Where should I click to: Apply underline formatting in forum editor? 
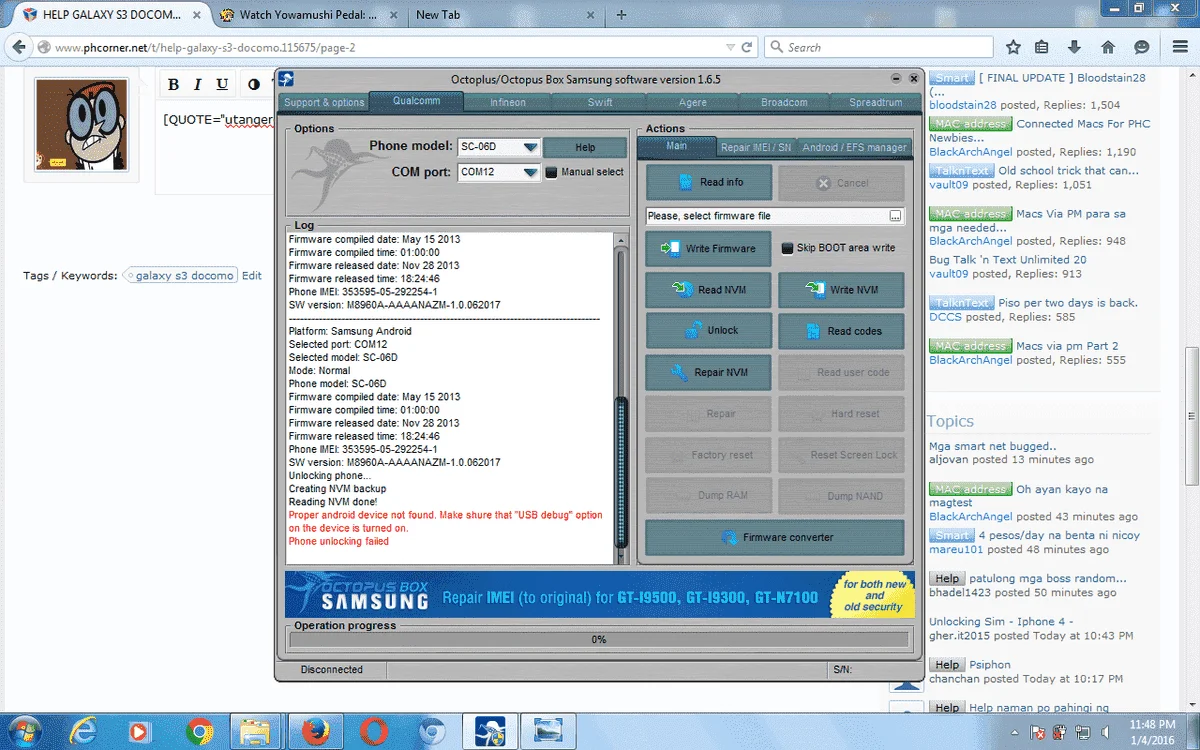pyautogui.click(x=222, y=85)
